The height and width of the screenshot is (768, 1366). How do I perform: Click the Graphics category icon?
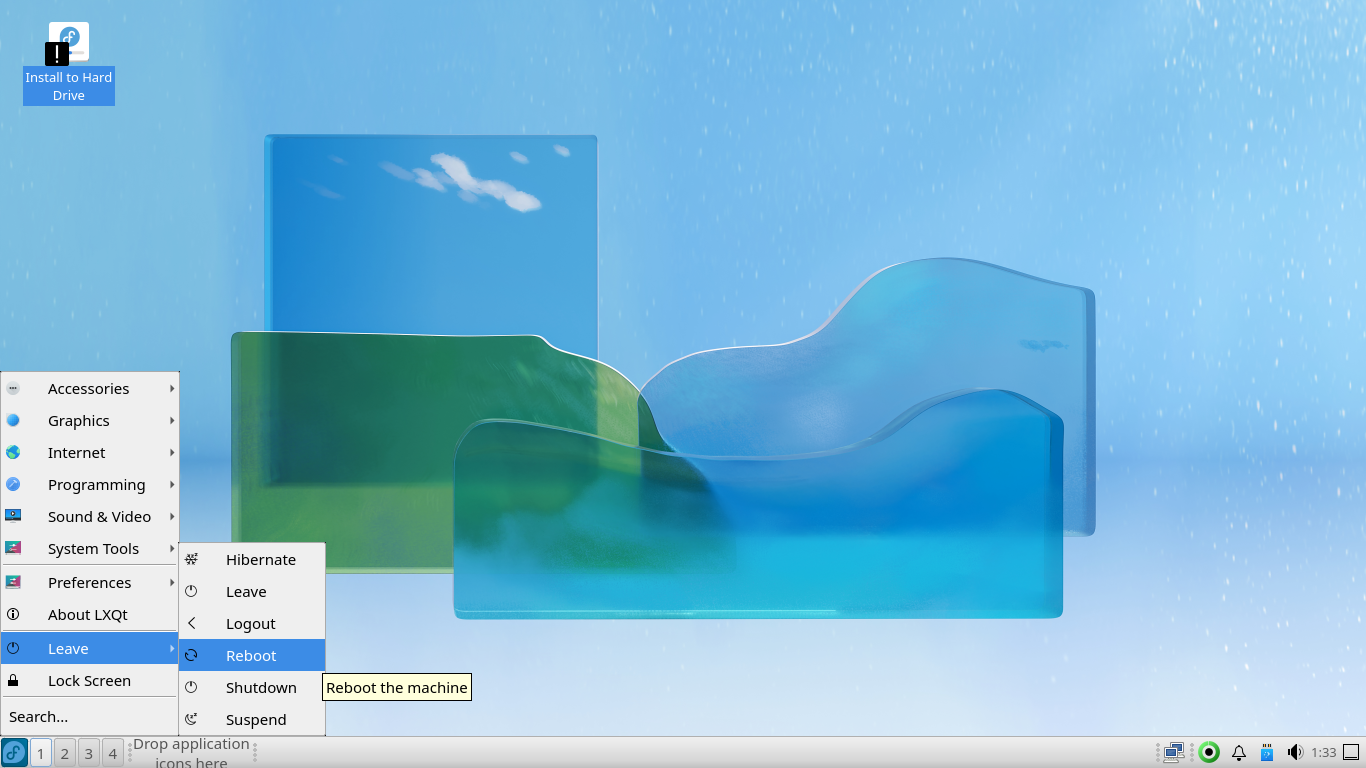(13, 420)
